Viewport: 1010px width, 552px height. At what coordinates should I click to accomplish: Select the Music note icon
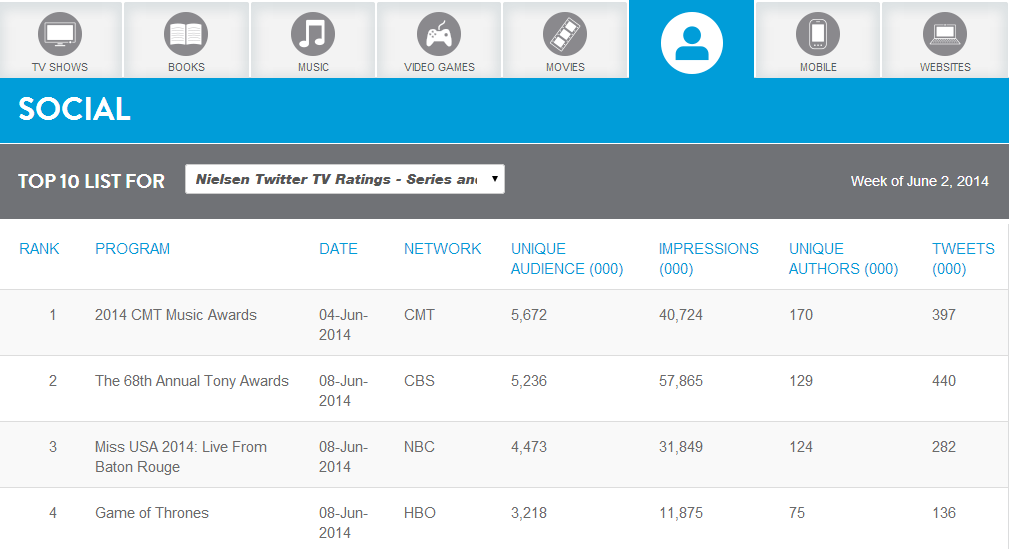pyautogui.click(x=313, y=34)
